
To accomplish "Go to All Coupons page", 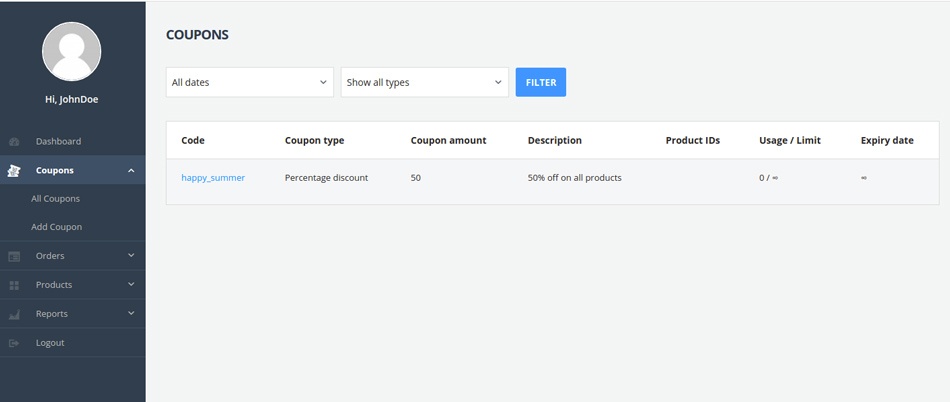I will tap(55, 199).
